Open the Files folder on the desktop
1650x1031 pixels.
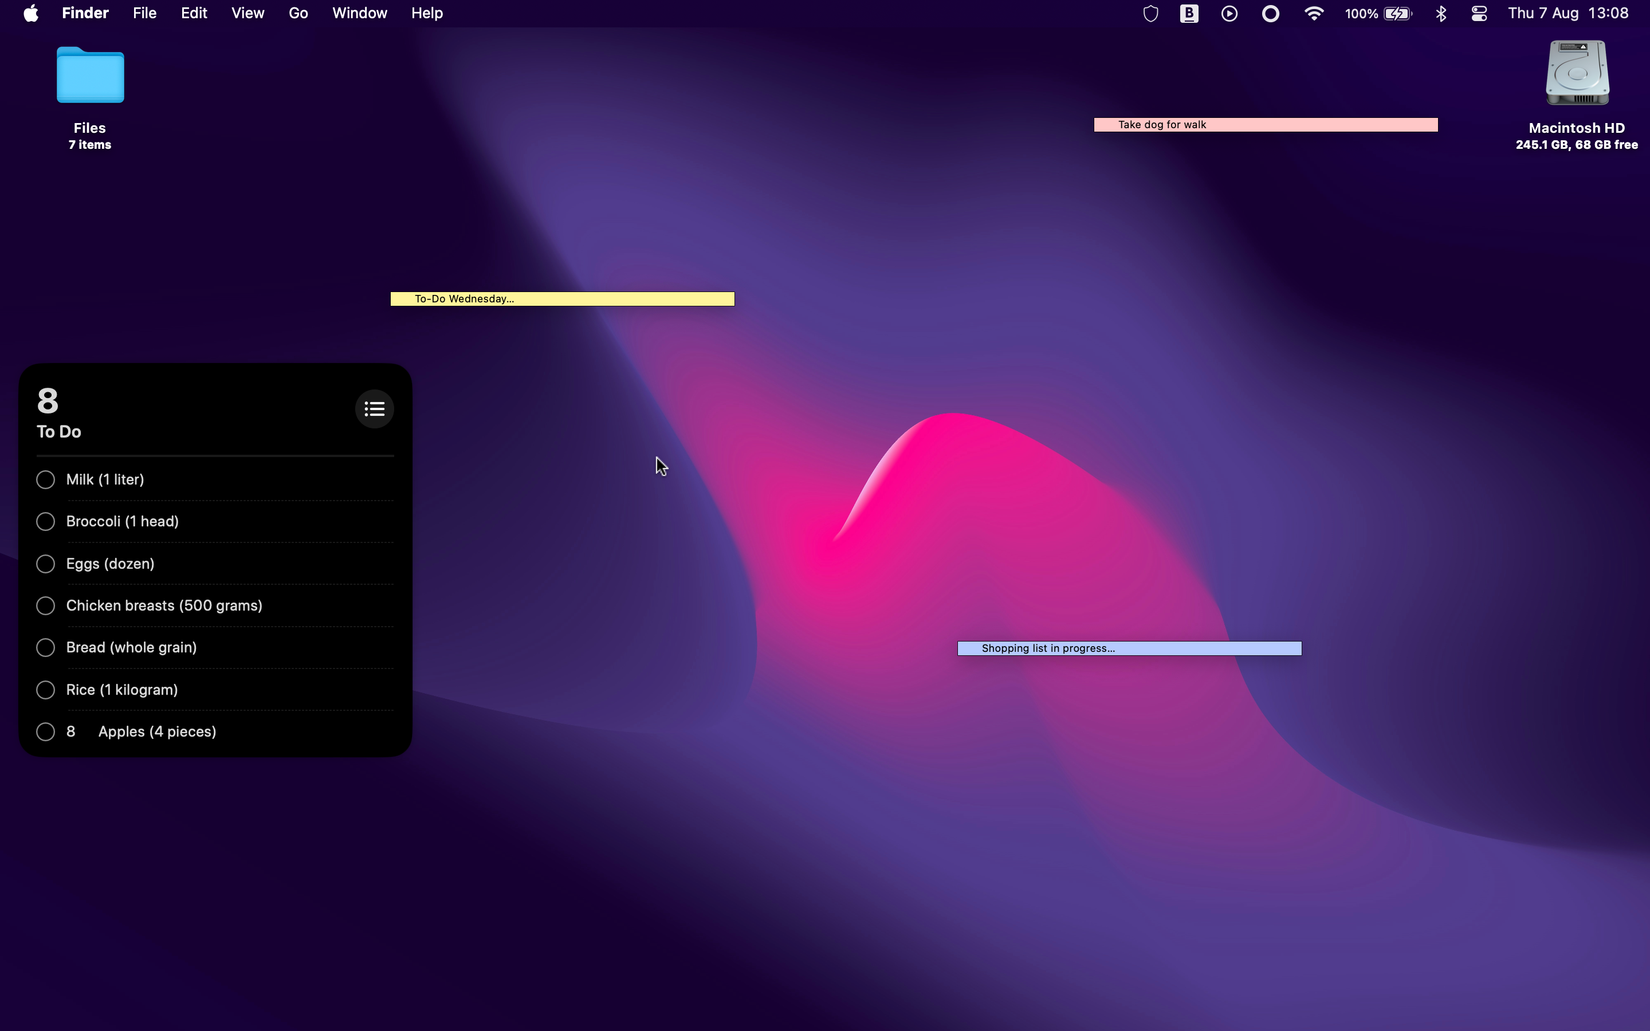pos(89,75)
